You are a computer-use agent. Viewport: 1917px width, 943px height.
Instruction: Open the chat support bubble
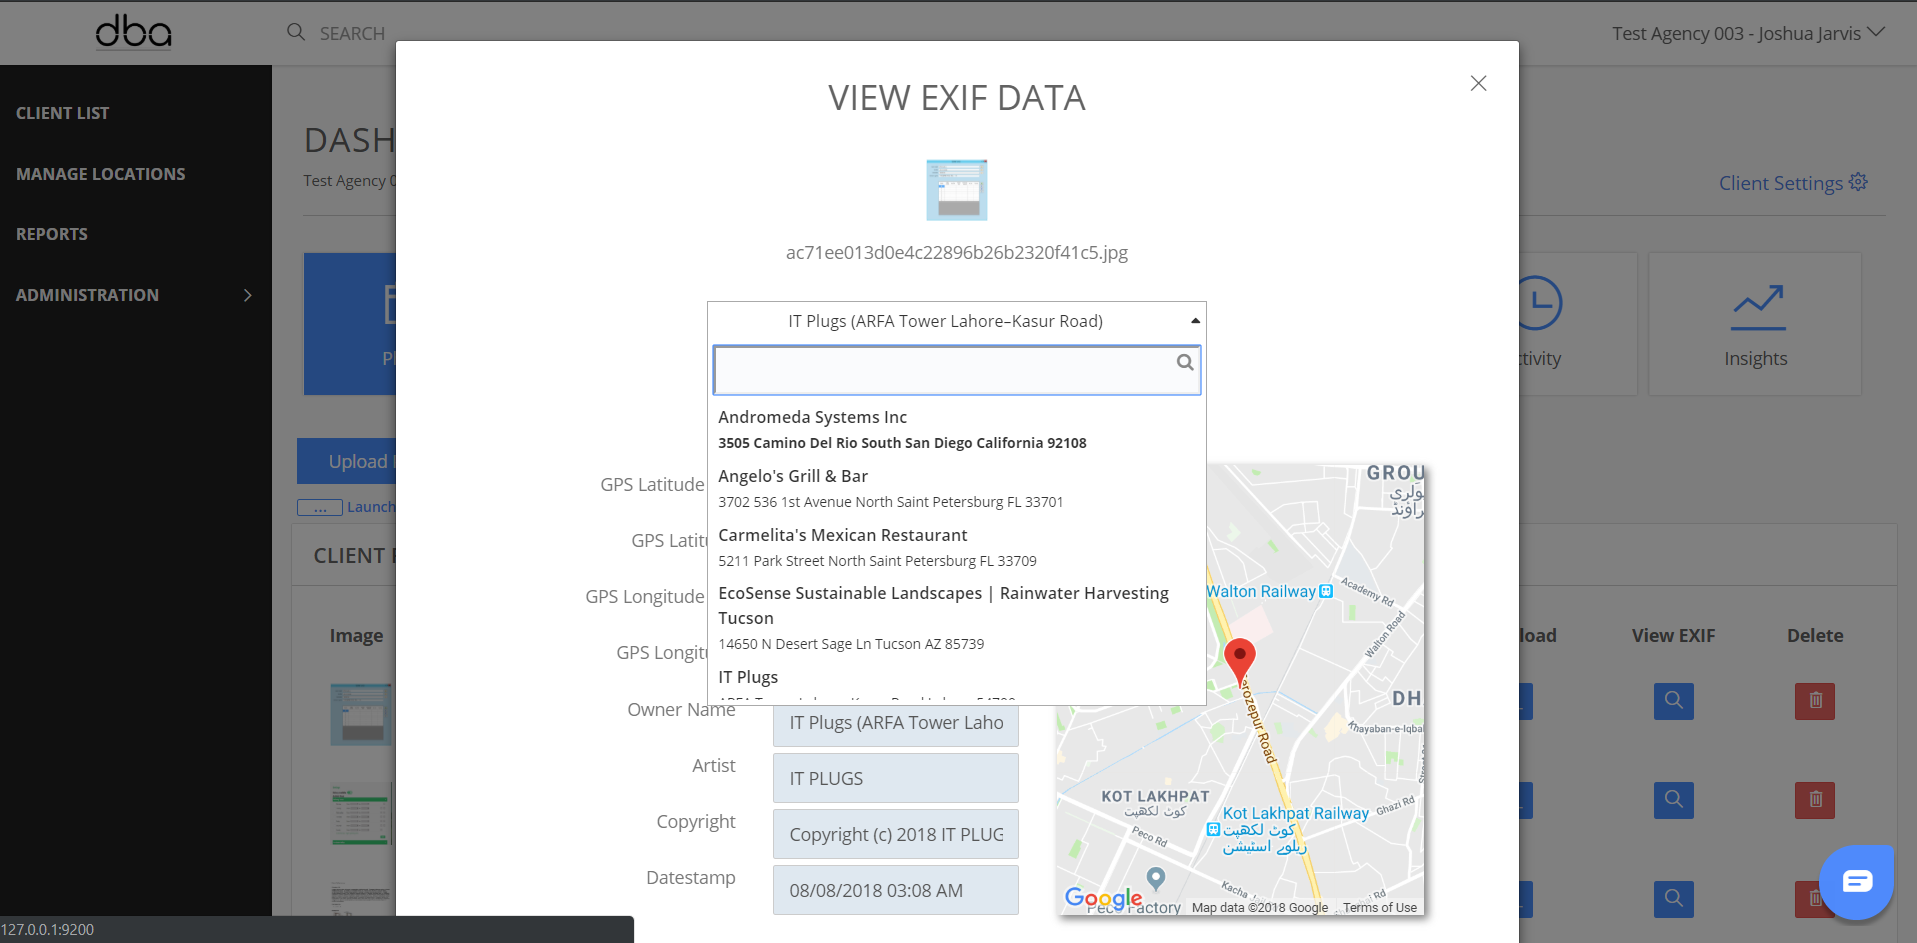pos(1856,881)
